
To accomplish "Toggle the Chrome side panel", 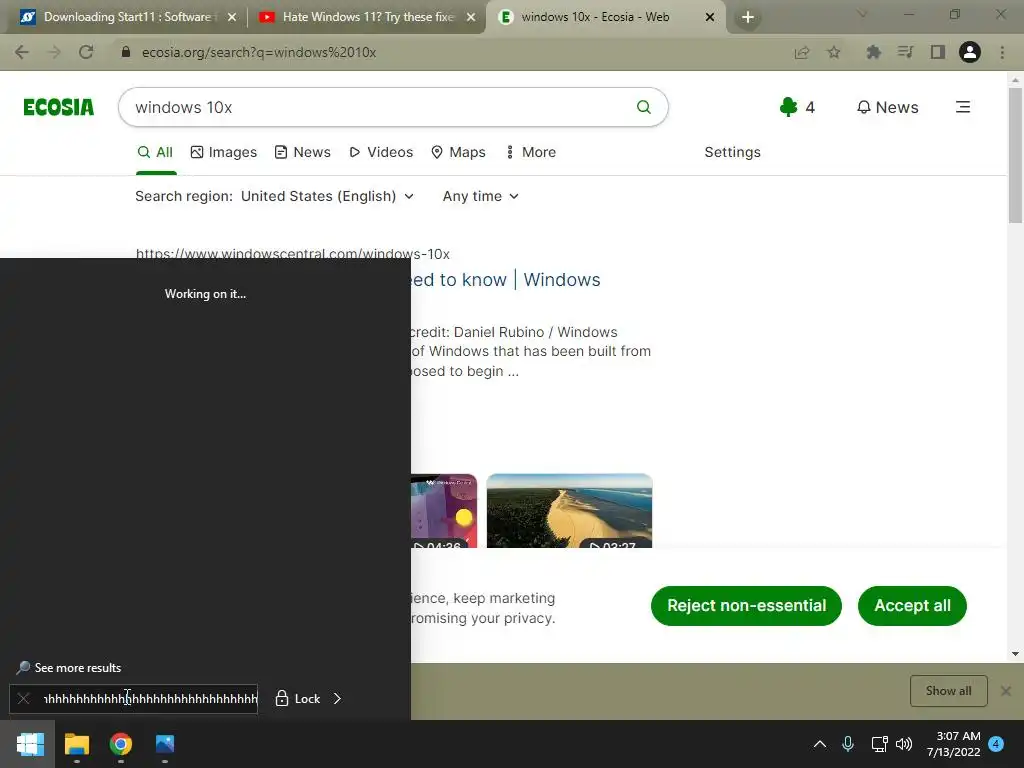I will click(x=938, y=52).
